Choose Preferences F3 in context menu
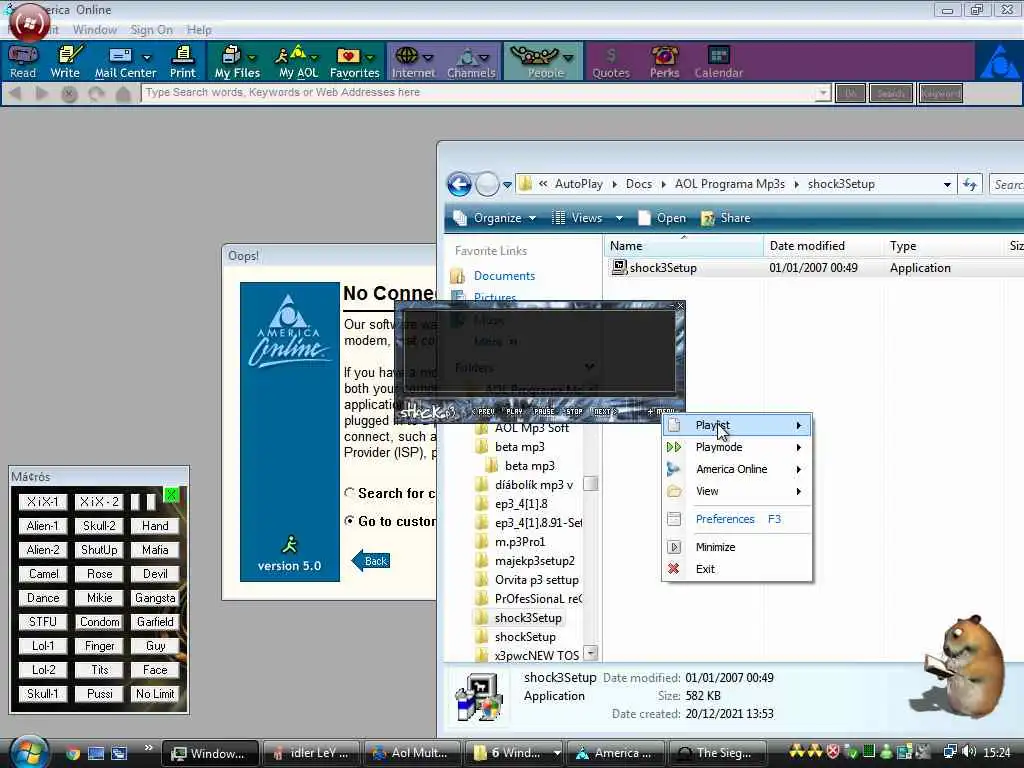The height and width of the screenshot is (768, 1024). pos(737,519)
